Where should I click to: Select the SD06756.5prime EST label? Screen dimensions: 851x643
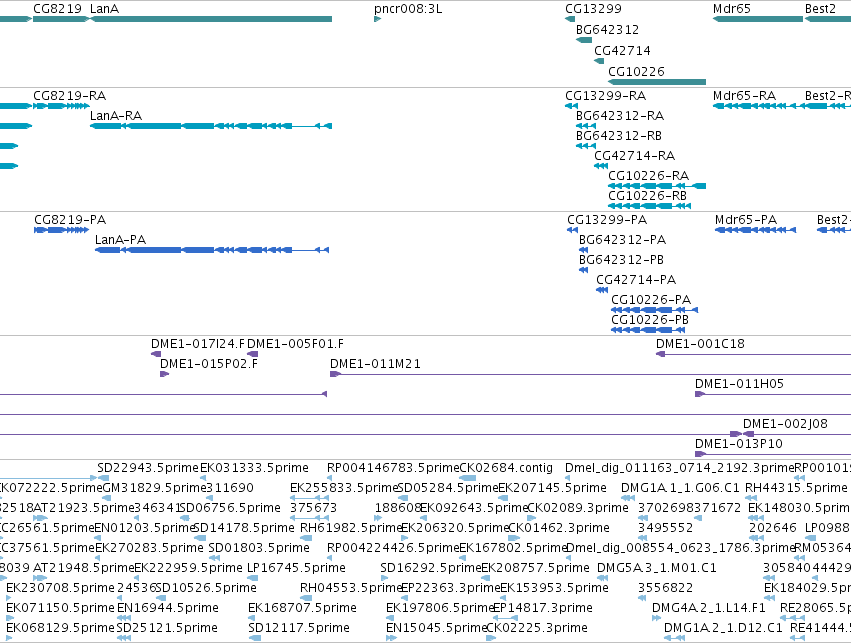[231, 508]
